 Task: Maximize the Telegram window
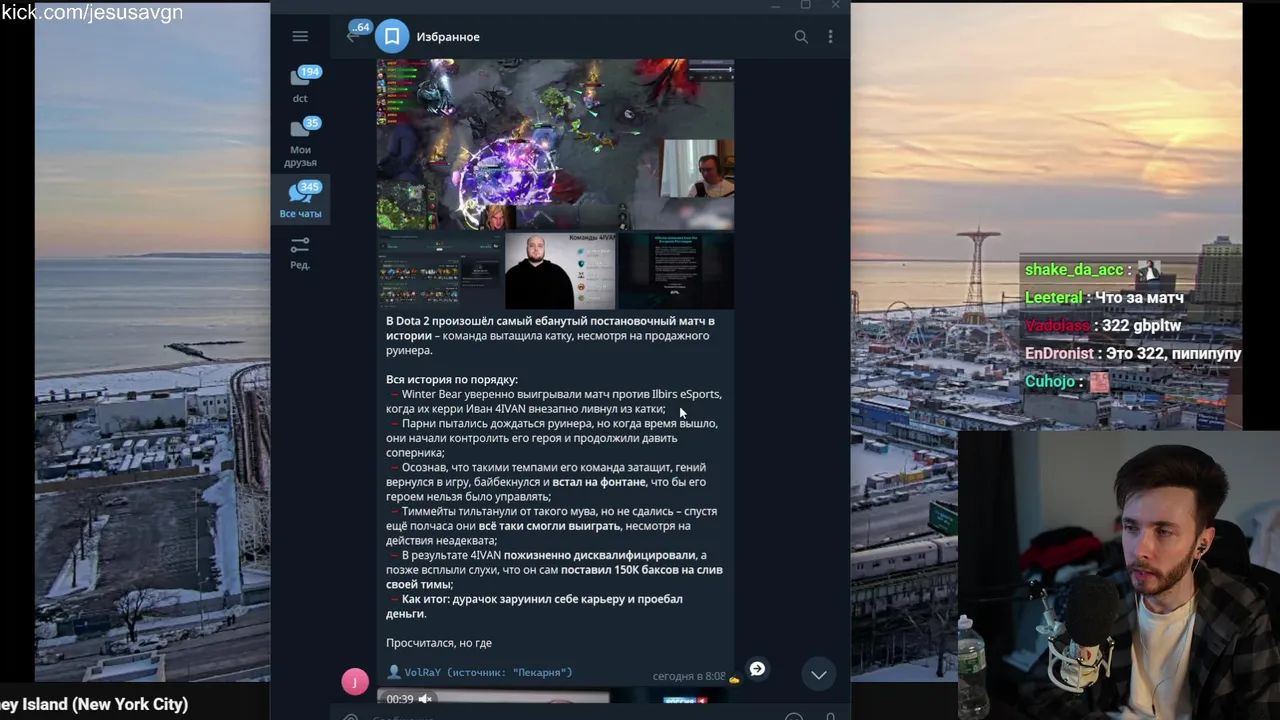(805, 6)
